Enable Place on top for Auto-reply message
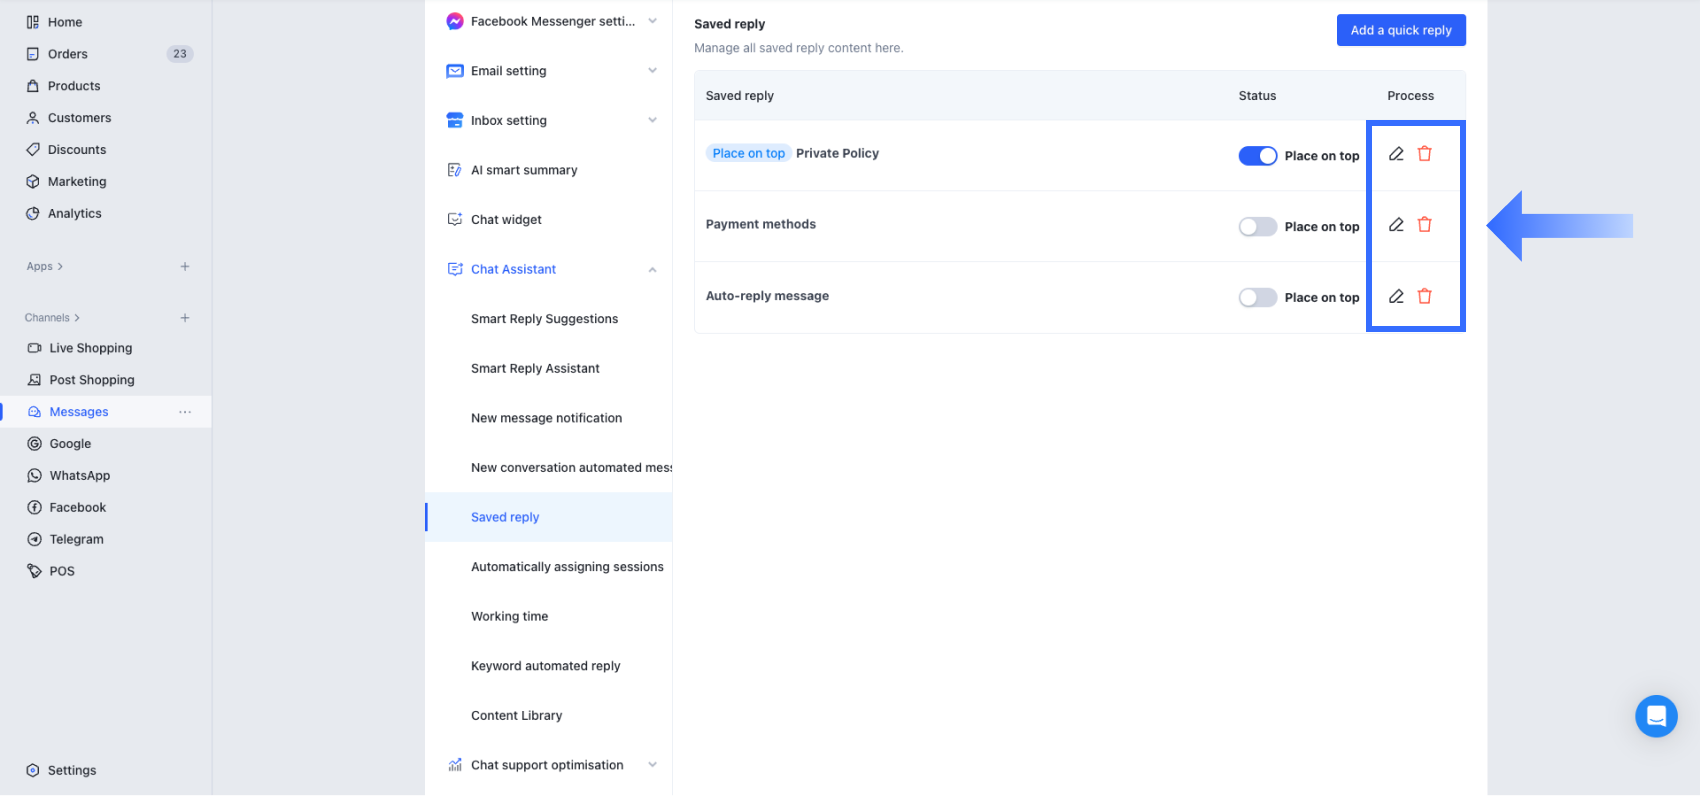Screen dimensions: 1700x796 [x=1258, y=298]
